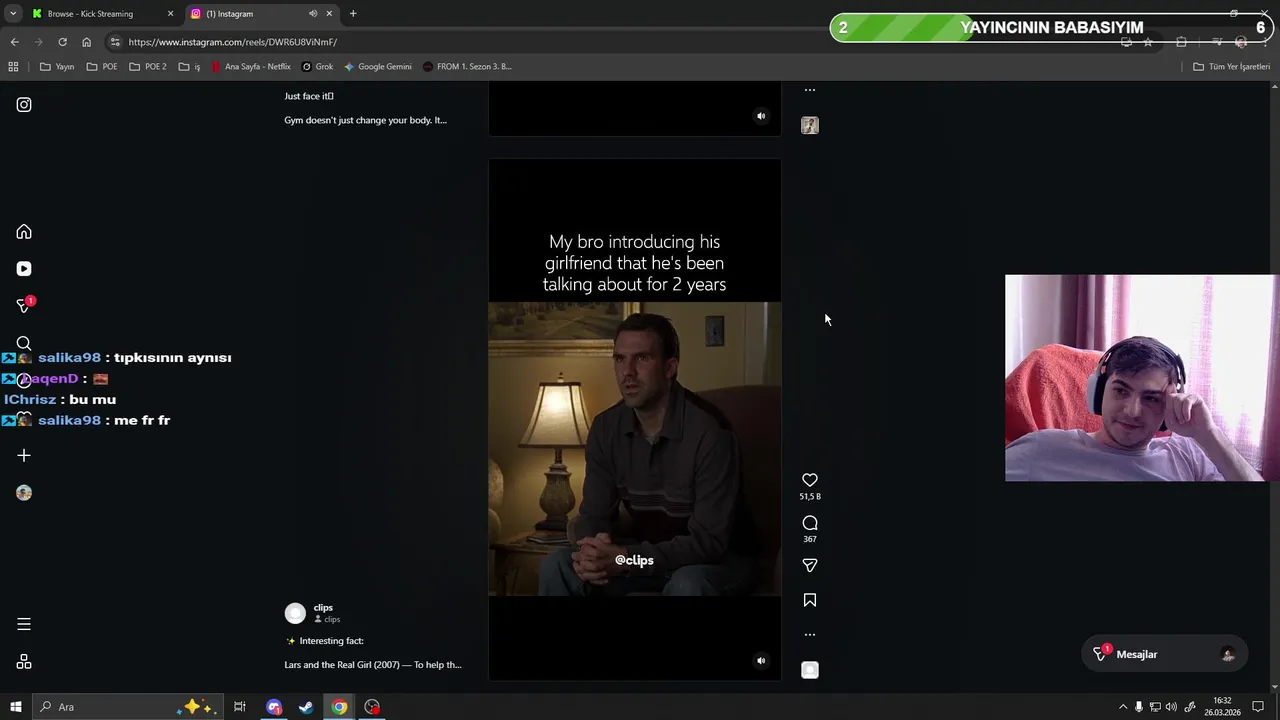Open the iş bookmarks folder
1280x720 pixels.
click(x=190, y=67)
